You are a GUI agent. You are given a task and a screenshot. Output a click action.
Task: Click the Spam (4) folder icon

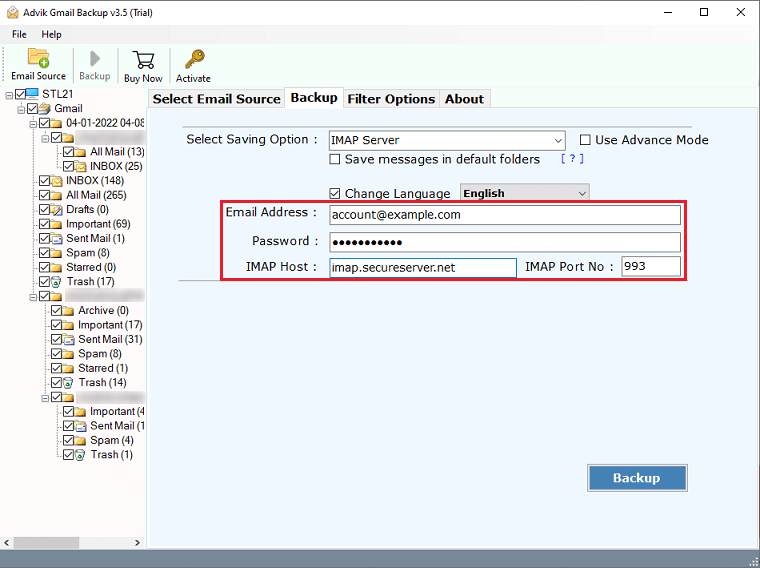click(x=80, y=440)
